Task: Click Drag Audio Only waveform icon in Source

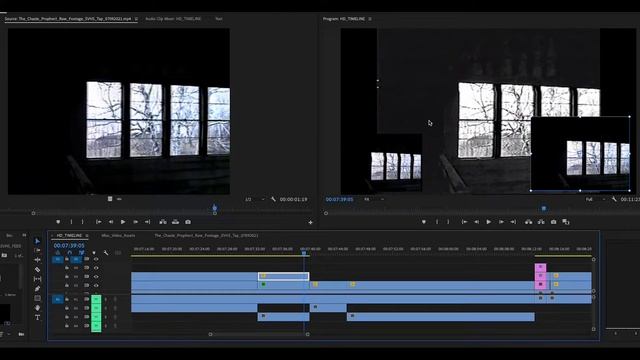Action: coord(119,199)
